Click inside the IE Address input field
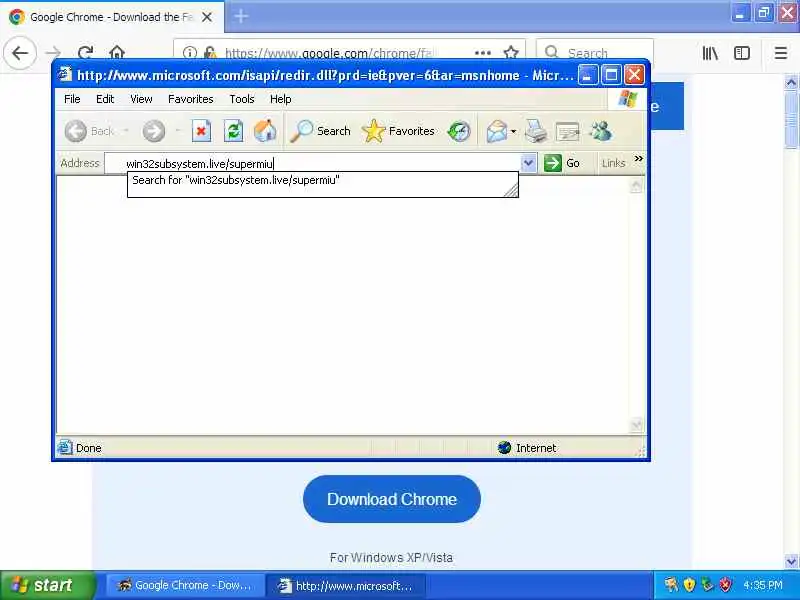This screenshot has height=600, width=800. pyautogui.click(x=314, y=163)
